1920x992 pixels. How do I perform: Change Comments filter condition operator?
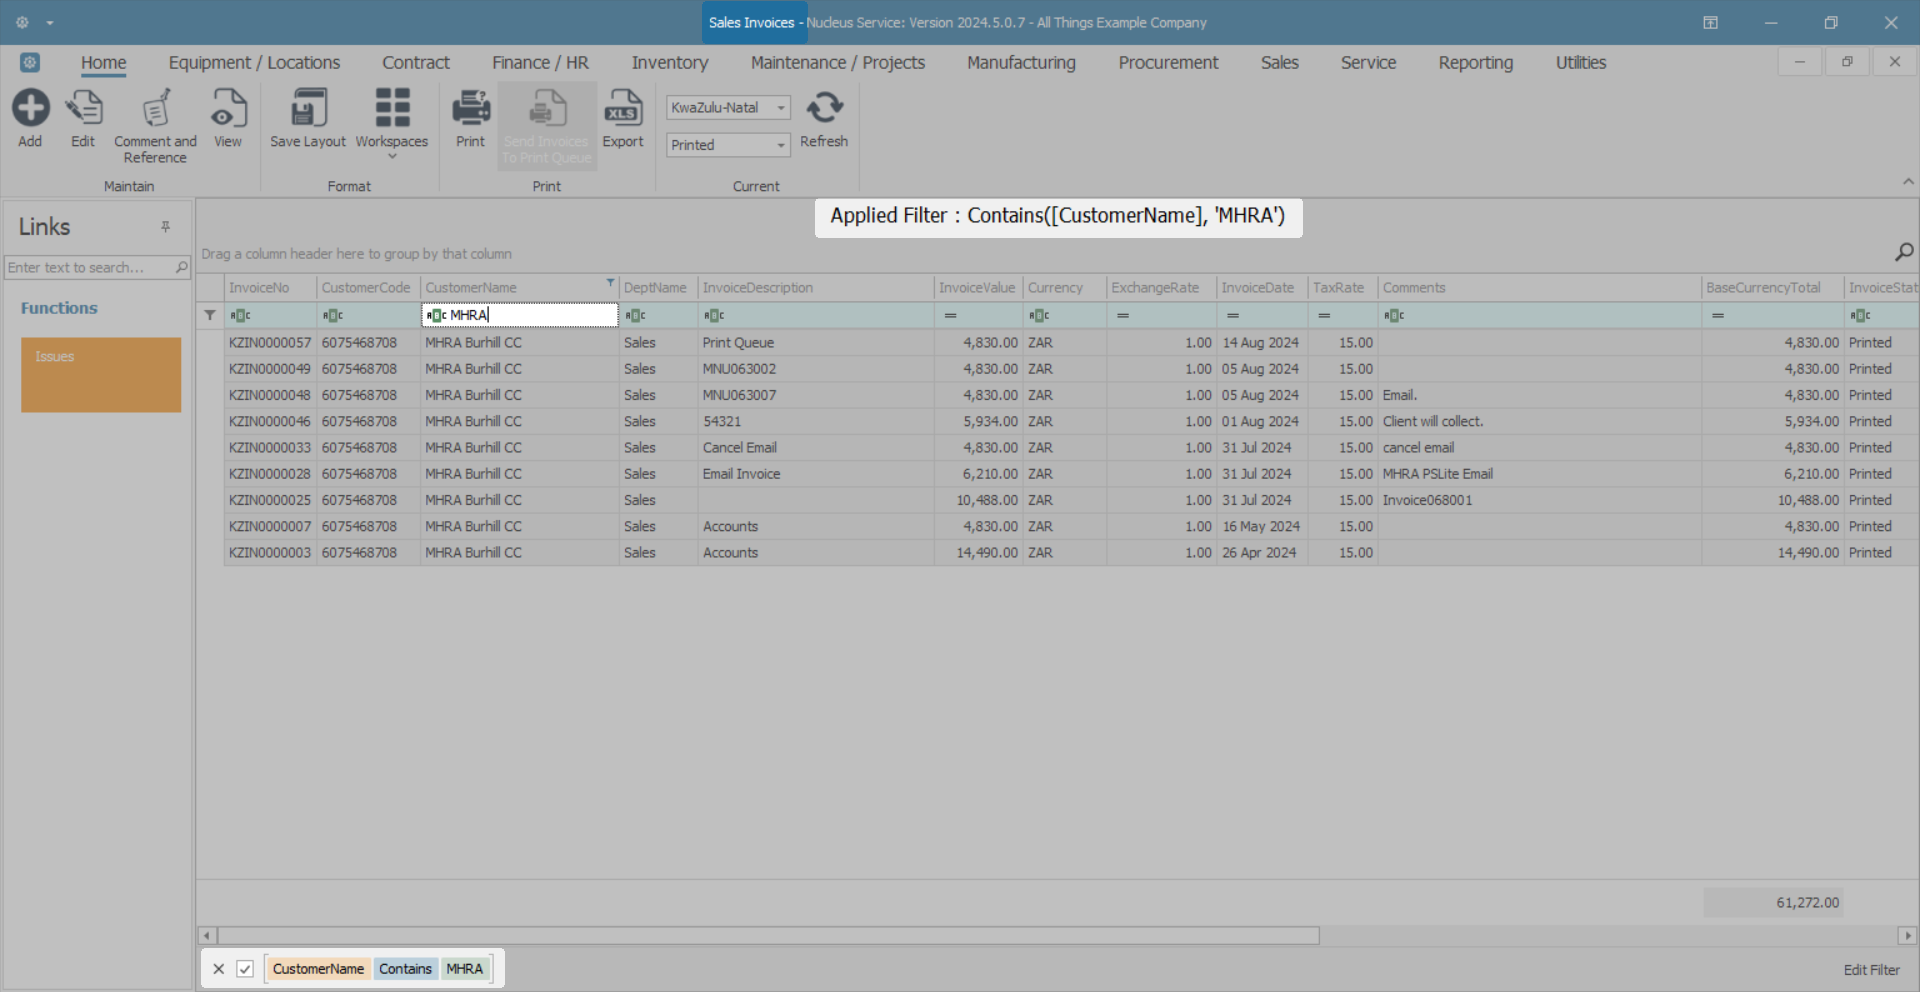(1394, 316)
